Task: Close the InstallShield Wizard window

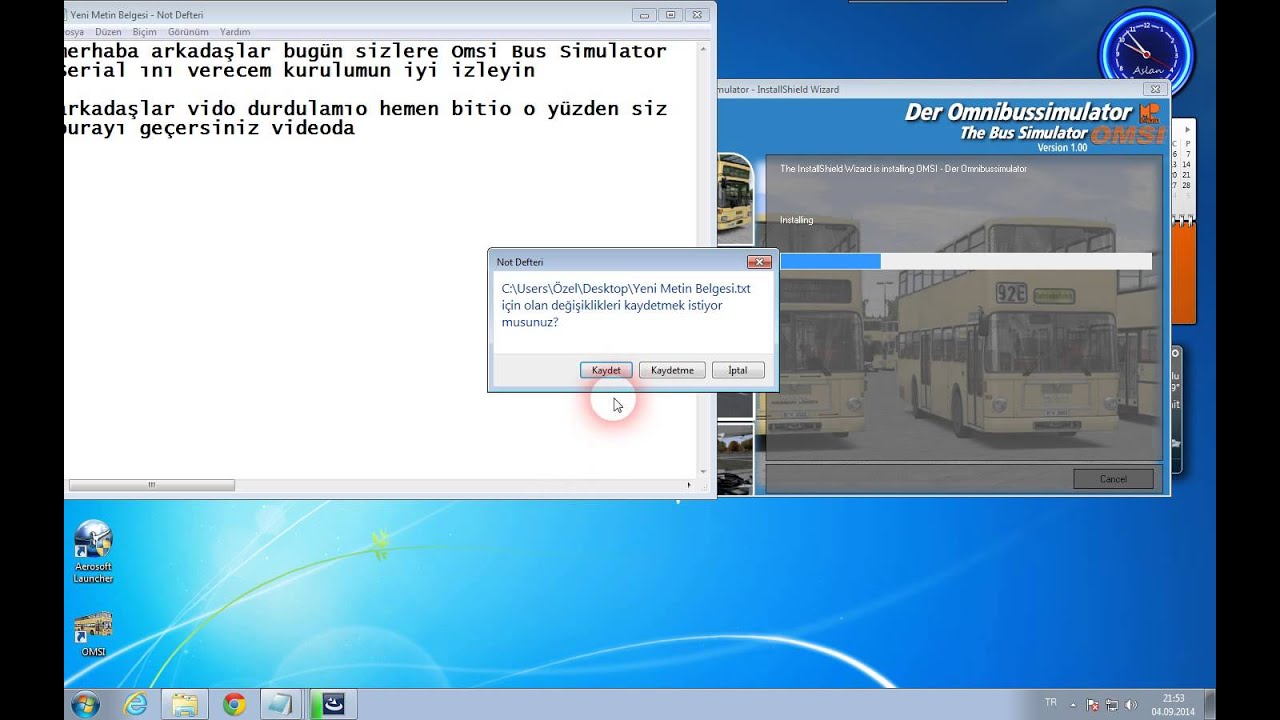Action: coord(1155,89)
